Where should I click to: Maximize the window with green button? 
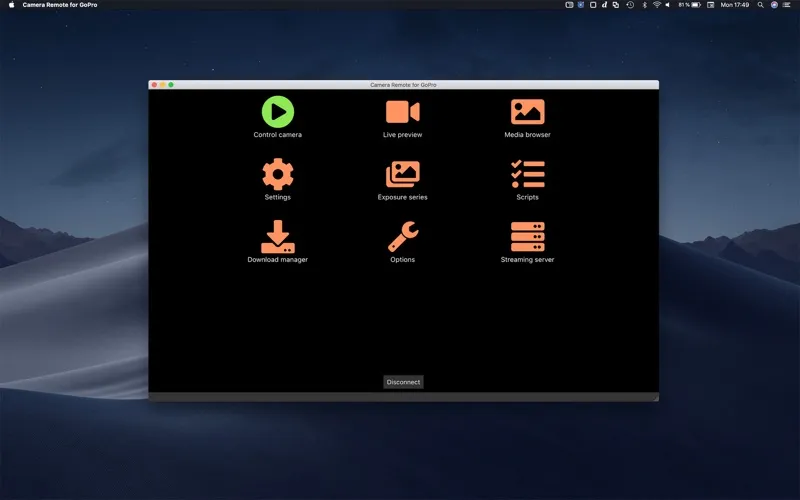coord(171,85)
